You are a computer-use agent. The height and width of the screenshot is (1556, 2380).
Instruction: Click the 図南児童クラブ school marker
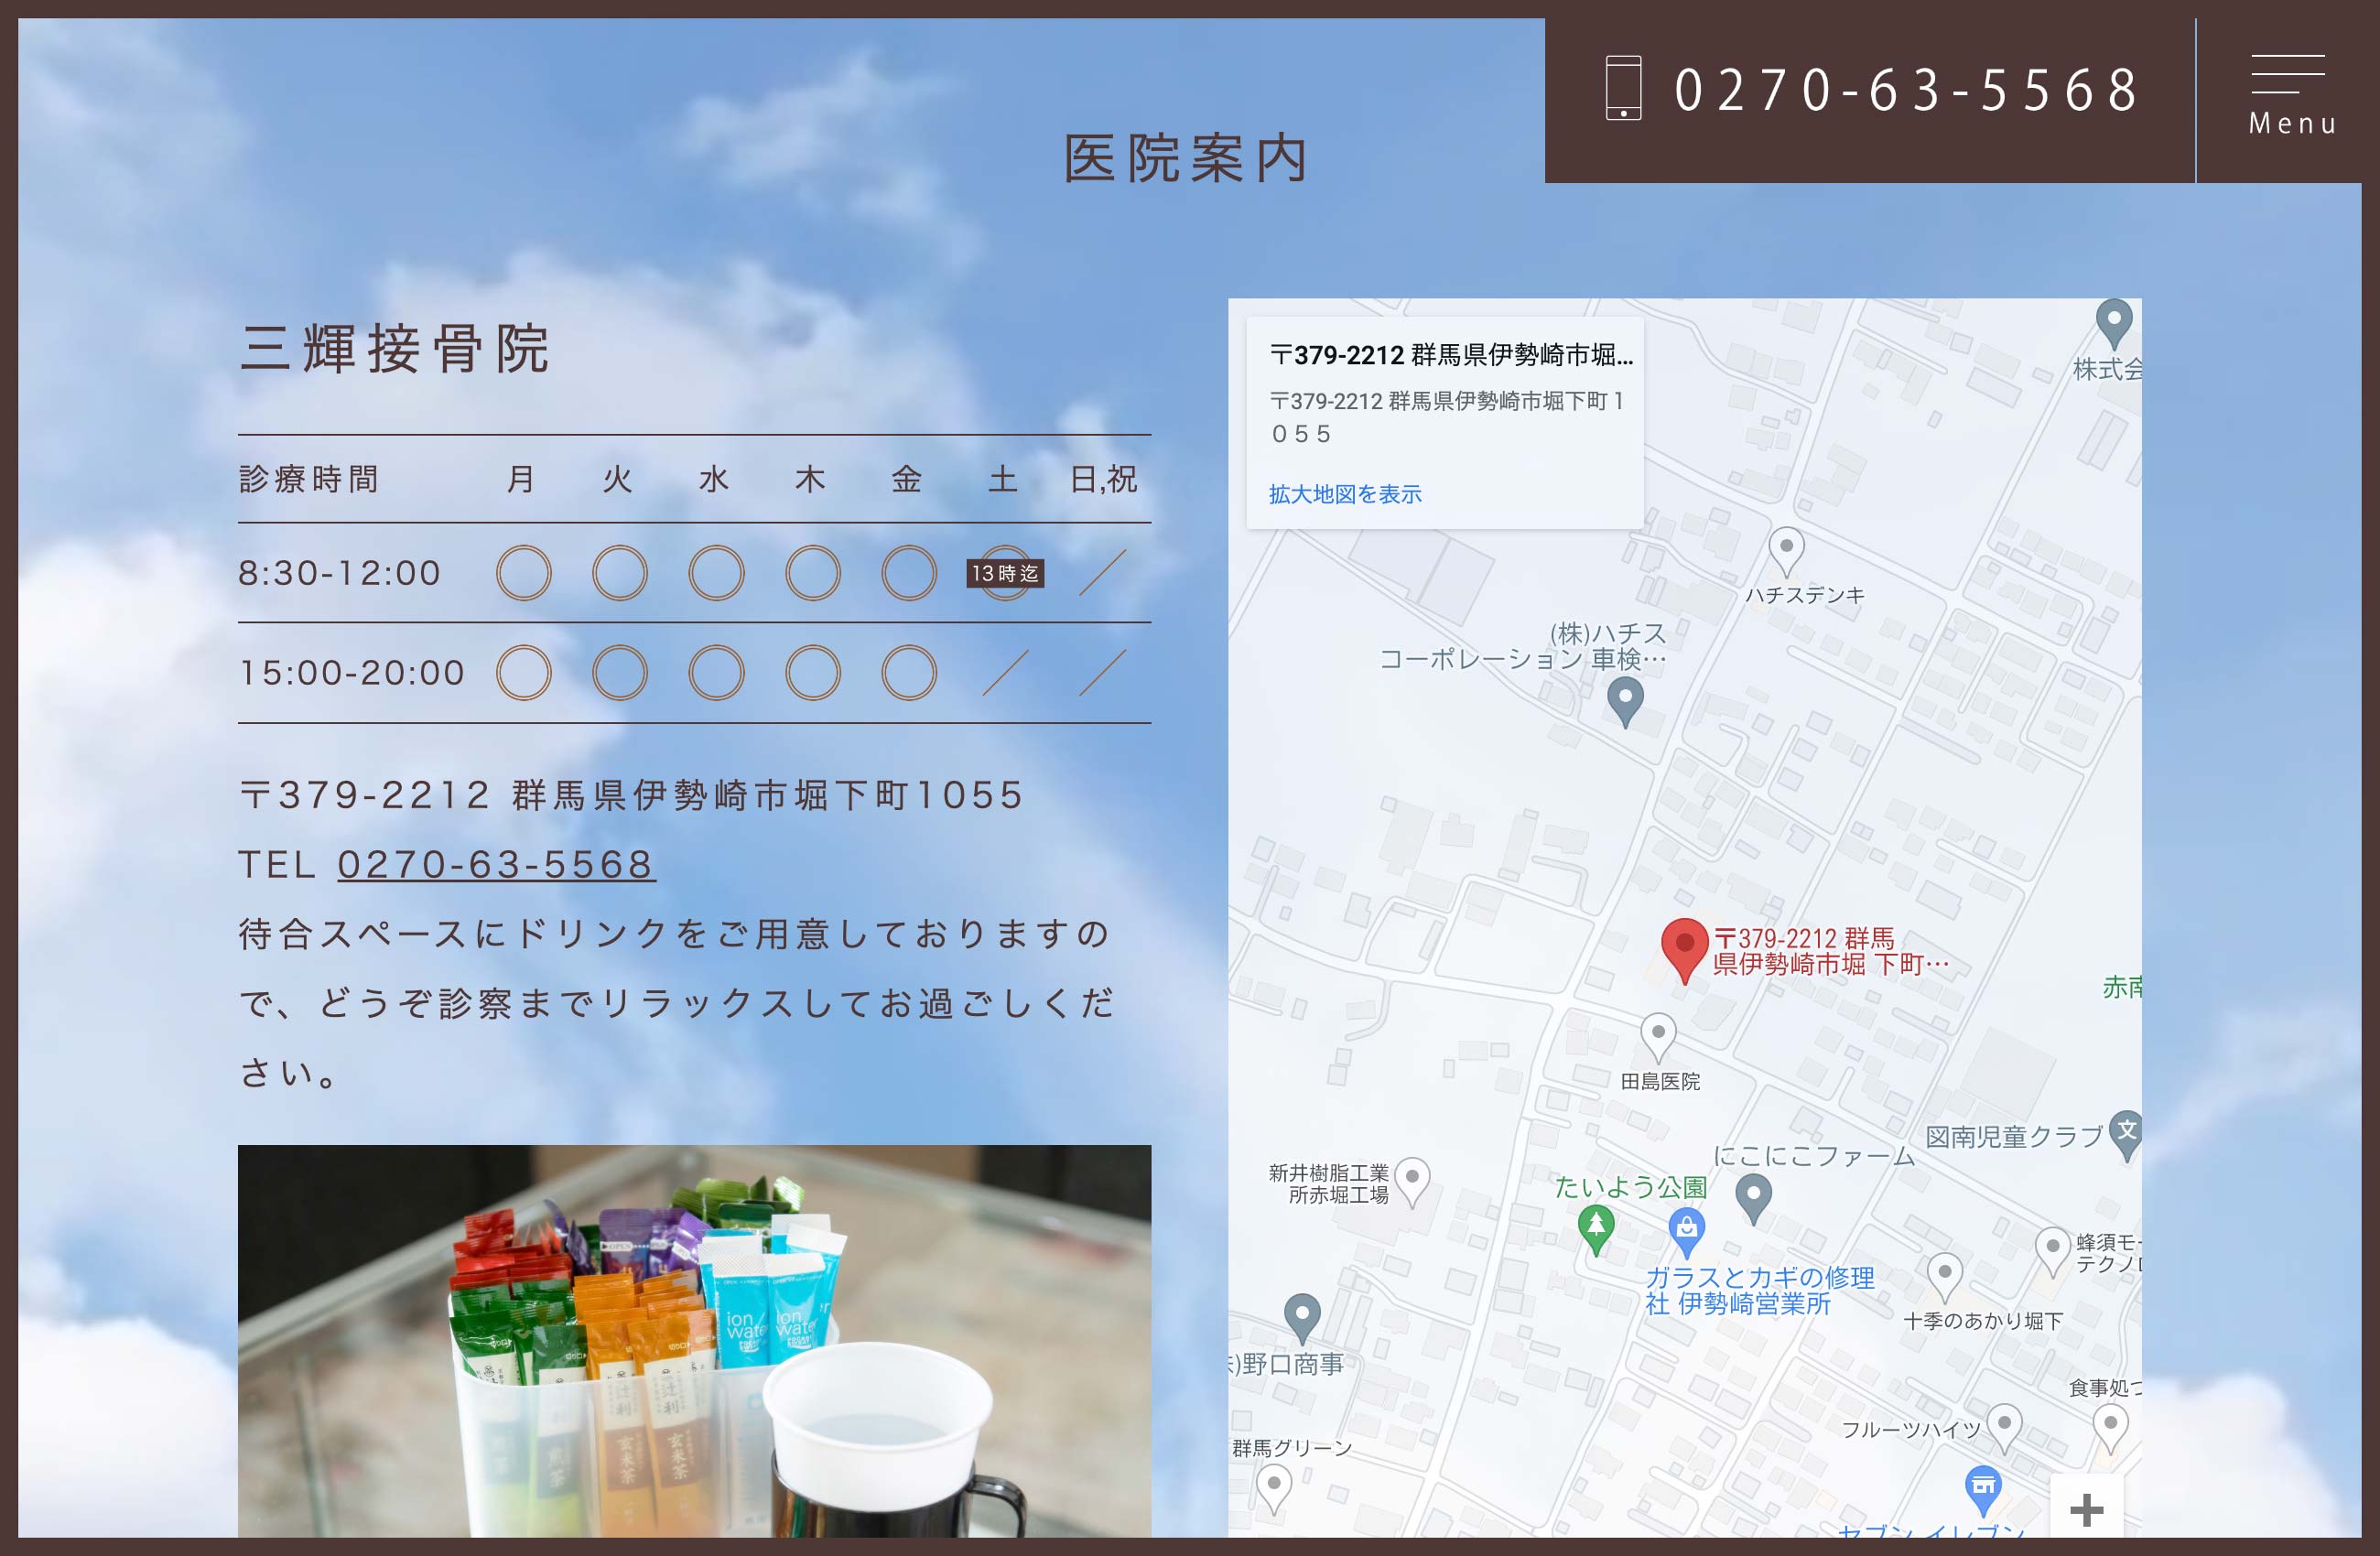(2126, 1133)
